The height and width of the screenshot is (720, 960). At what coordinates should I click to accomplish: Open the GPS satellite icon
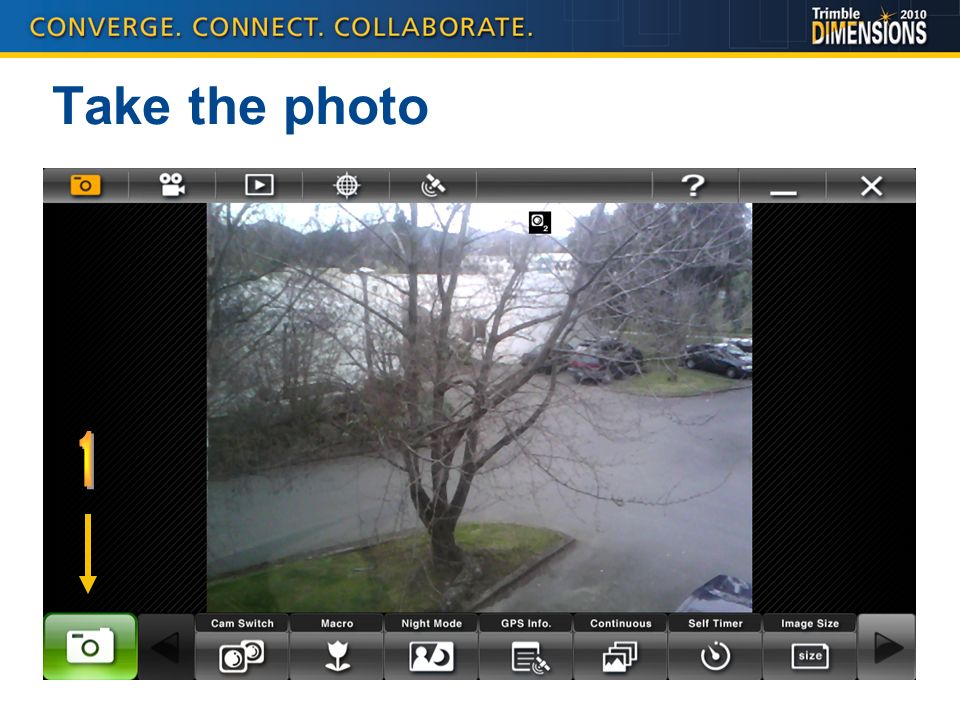[x=433, y=185]
